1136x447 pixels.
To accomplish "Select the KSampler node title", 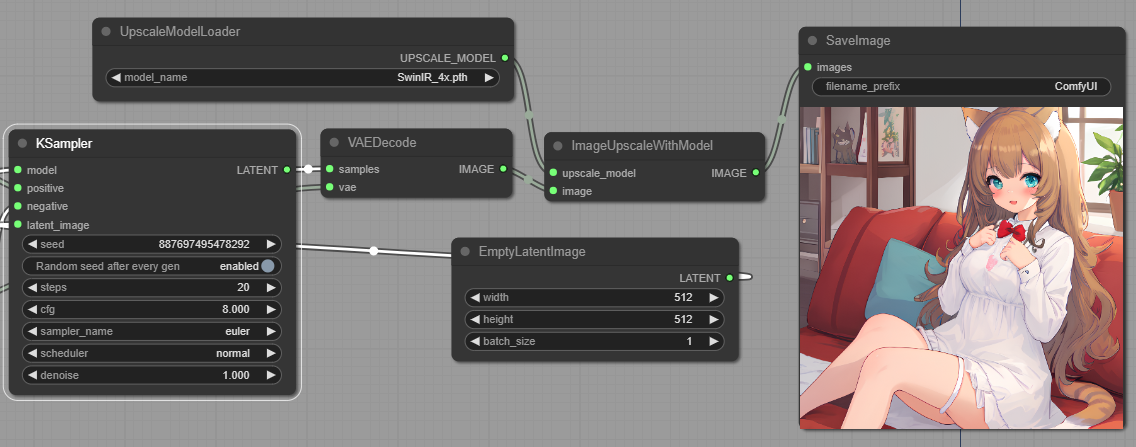I will 64,144.
